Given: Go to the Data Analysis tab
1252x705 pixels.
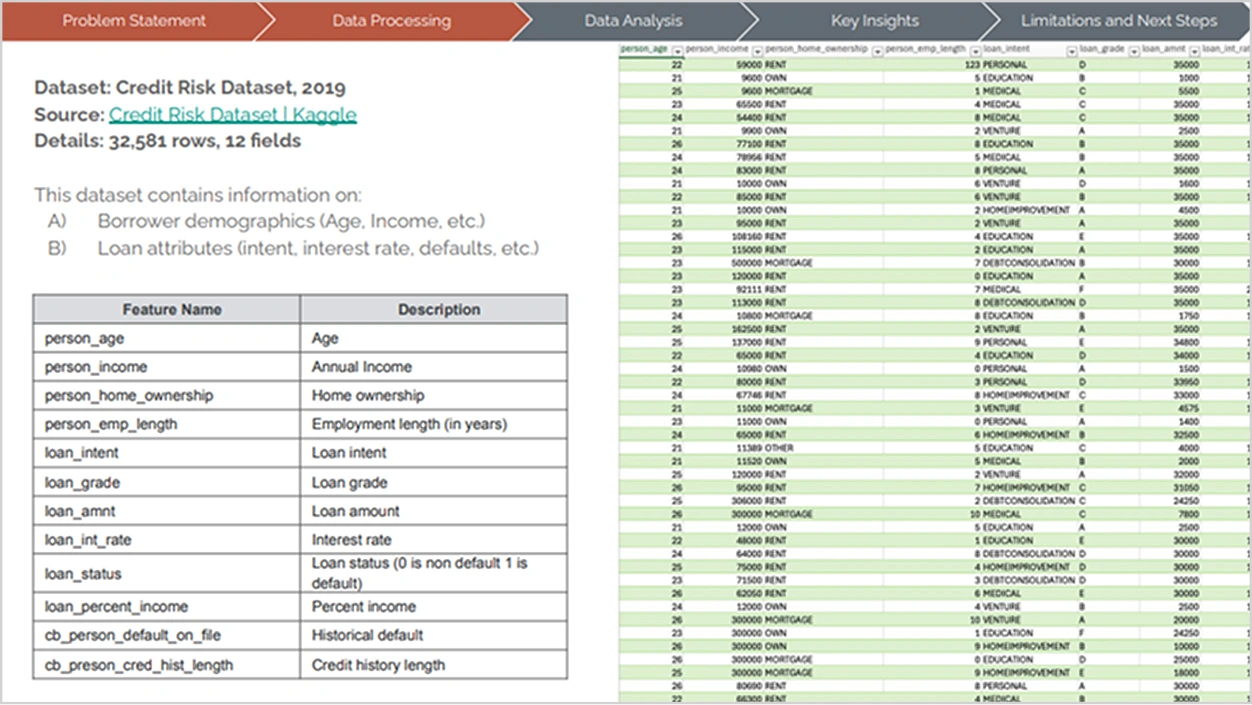Looking at the screenshot, I should pos(634,20).
